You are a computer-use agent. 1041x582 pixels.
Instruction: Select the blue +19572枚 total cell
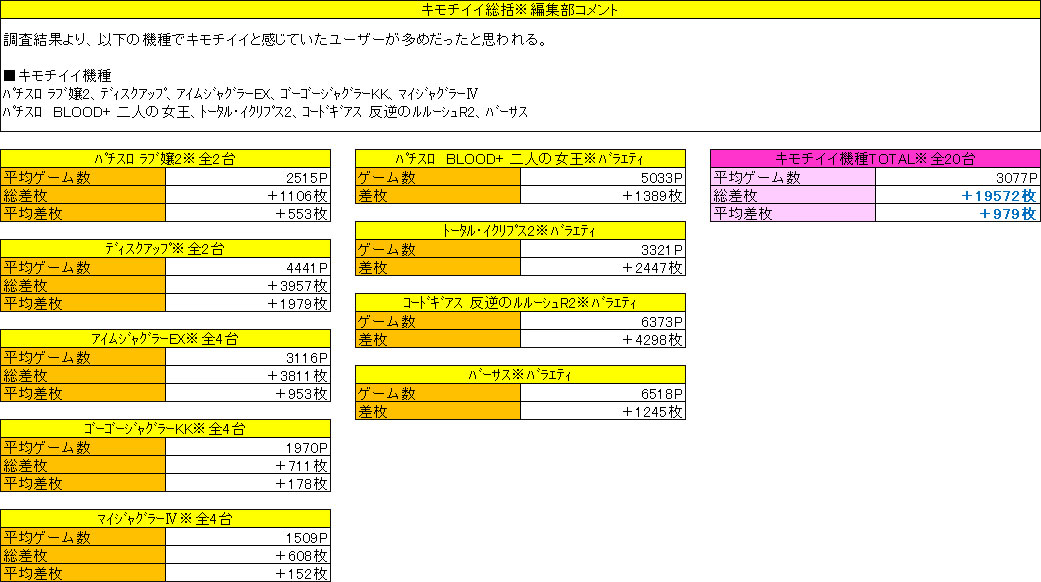point(958,195)
